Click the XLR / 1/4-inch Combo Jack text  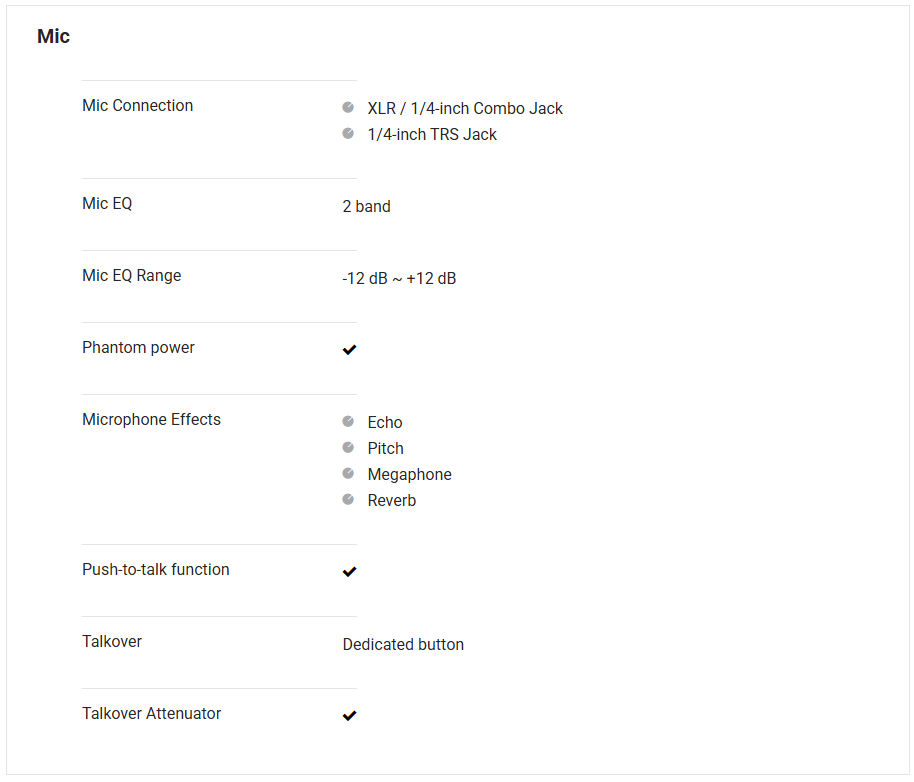coord(465,109)
